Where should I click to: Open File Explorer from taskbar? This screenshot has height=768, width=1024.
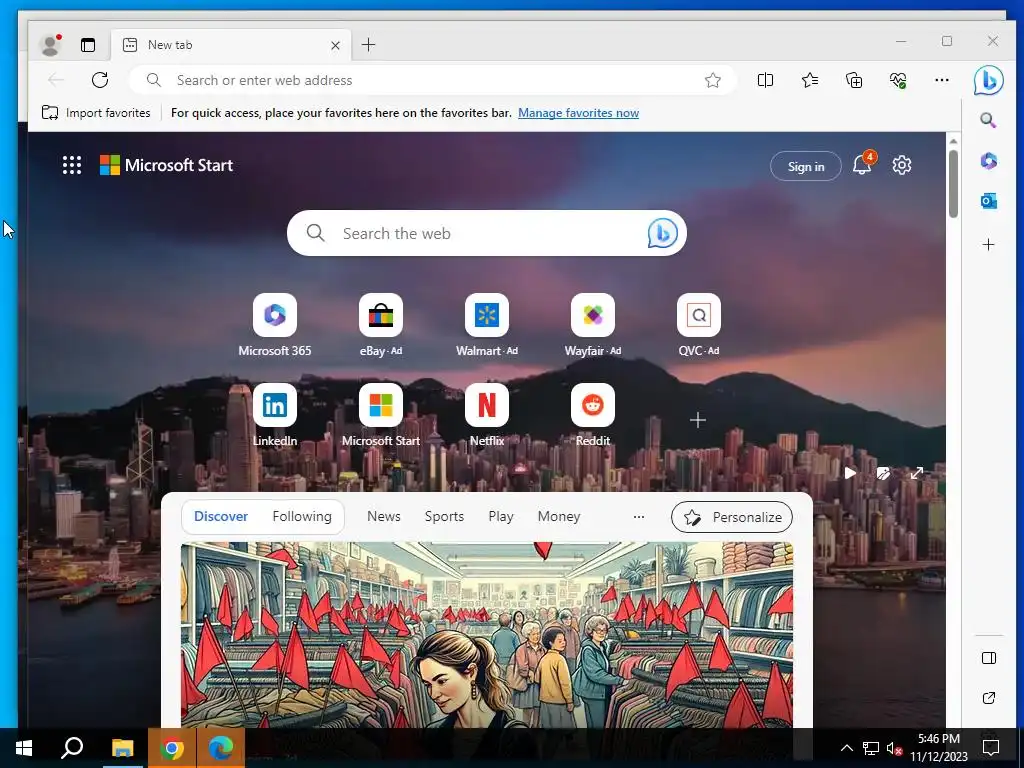click(x=122, y=748)
